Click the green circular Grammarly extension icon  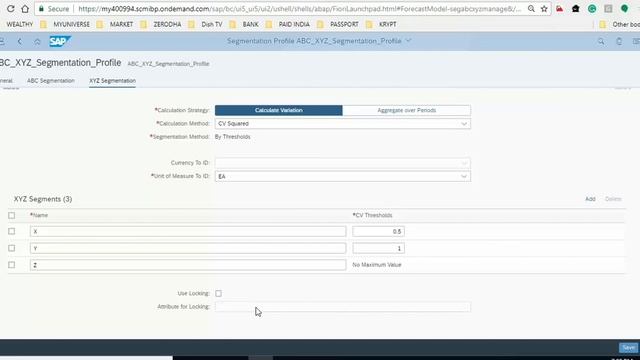pos(592,9)
